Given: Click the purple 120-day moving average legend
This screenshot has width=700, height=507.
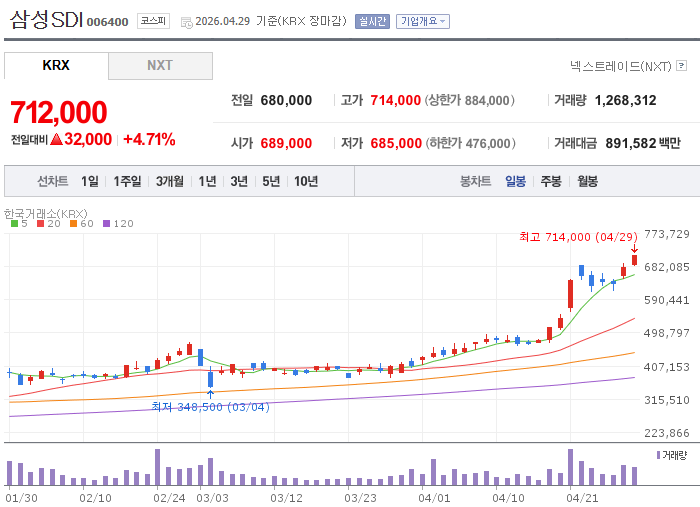Looking at the screenshot, I should [118, 224].
